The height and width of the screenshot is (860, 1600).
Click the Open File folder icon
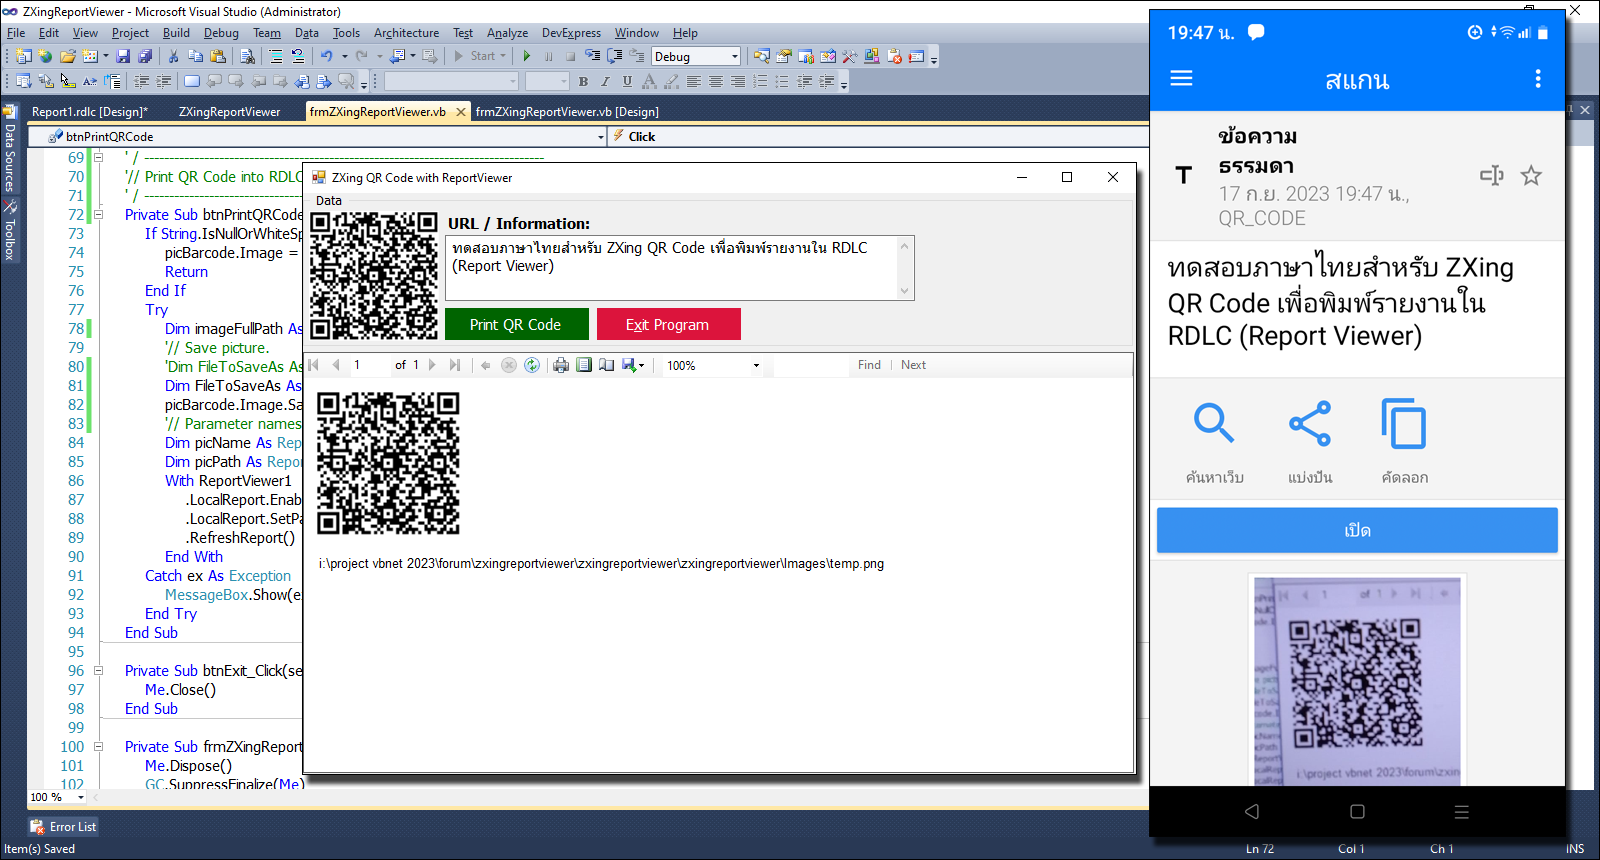pyautogui.click(x=67, y=56)
